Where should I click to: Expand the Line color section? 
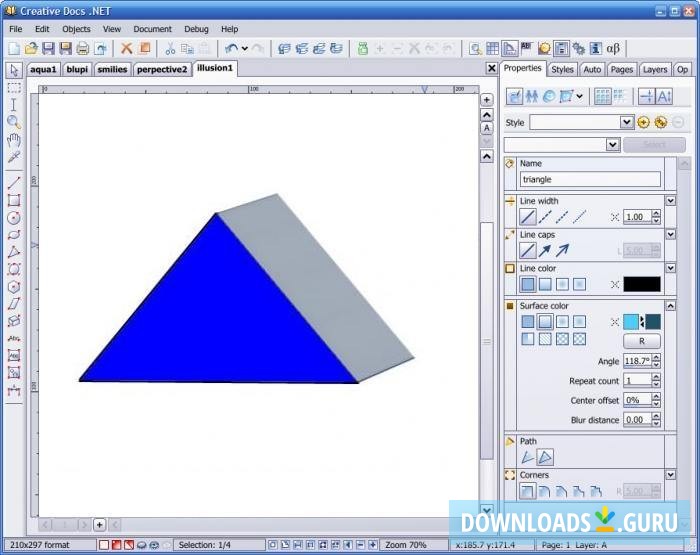(671, 268)
